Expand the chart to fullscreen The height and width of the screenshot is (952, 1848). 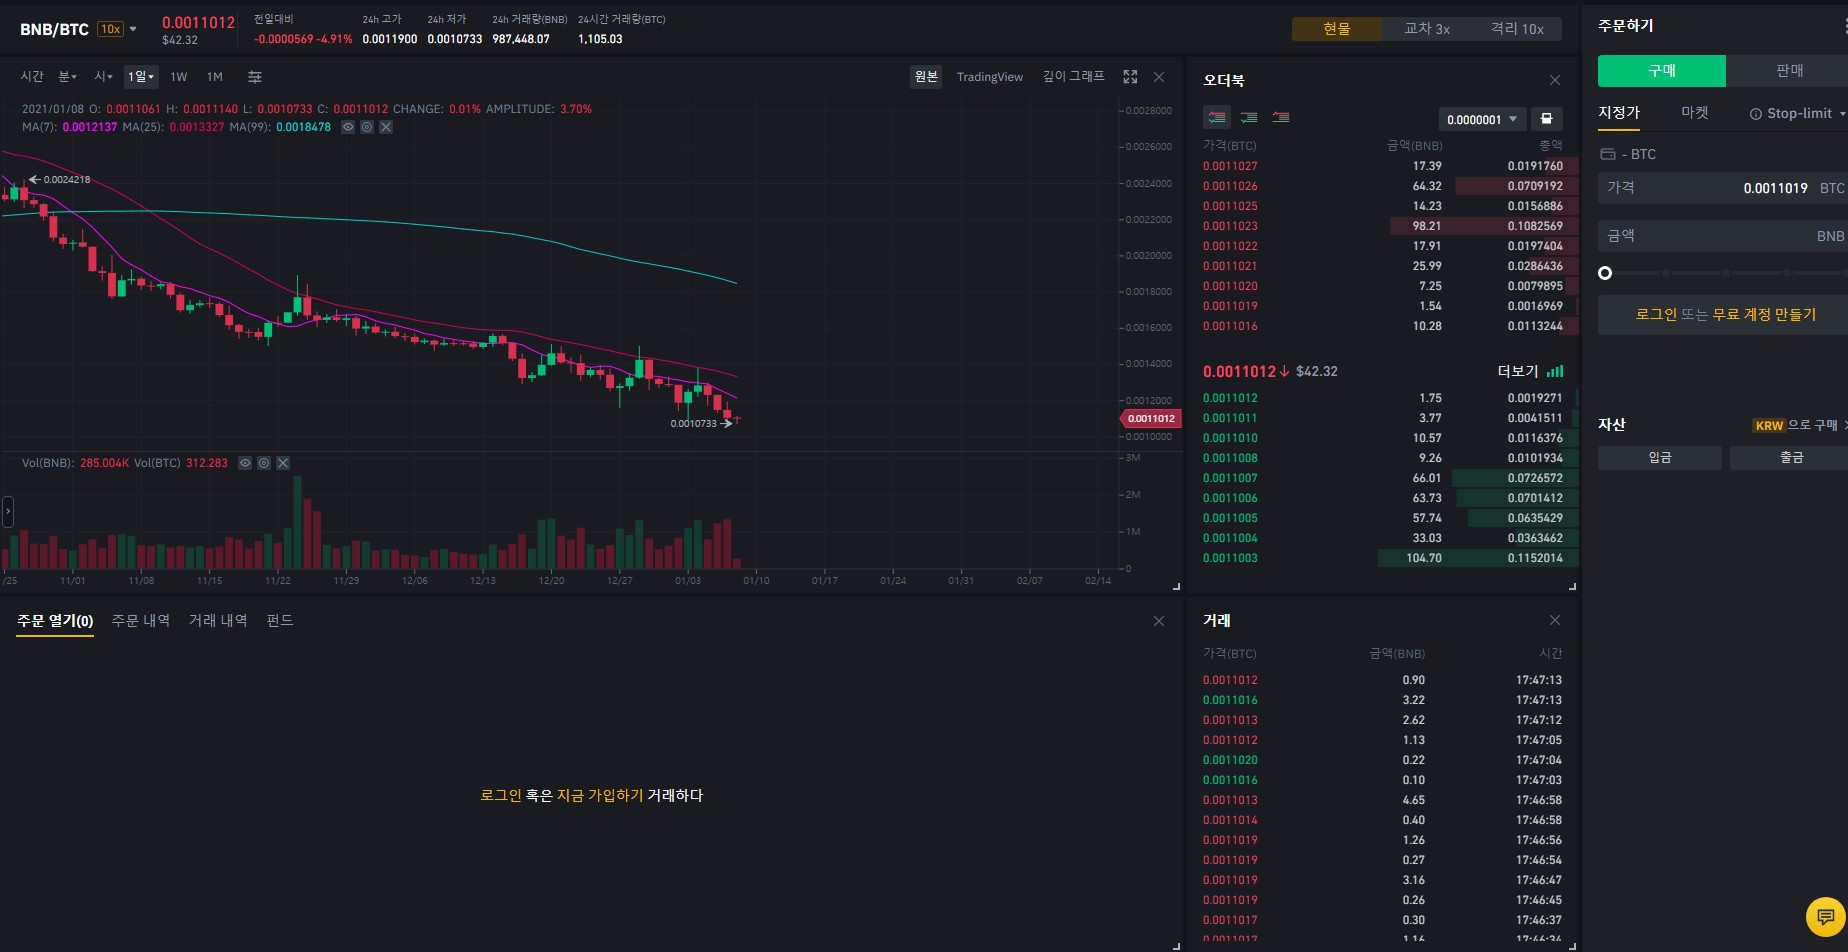(1130, 77)
